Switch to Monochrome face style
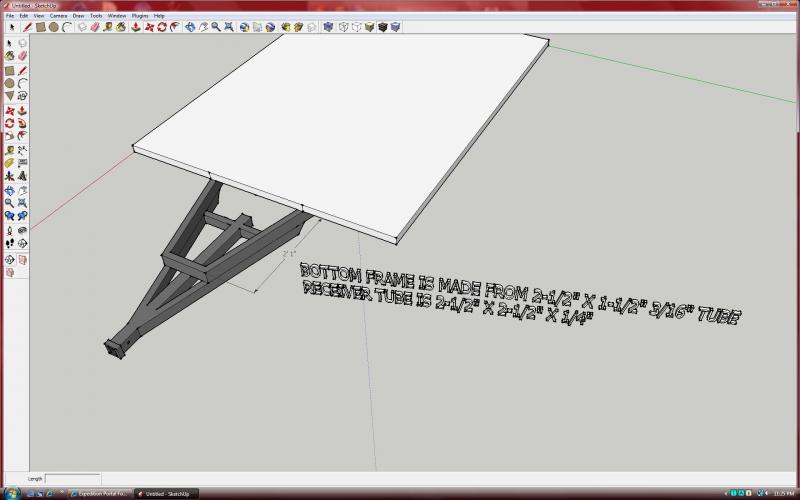800x500 pixels. pyautogui.click(x=395, y=27)
